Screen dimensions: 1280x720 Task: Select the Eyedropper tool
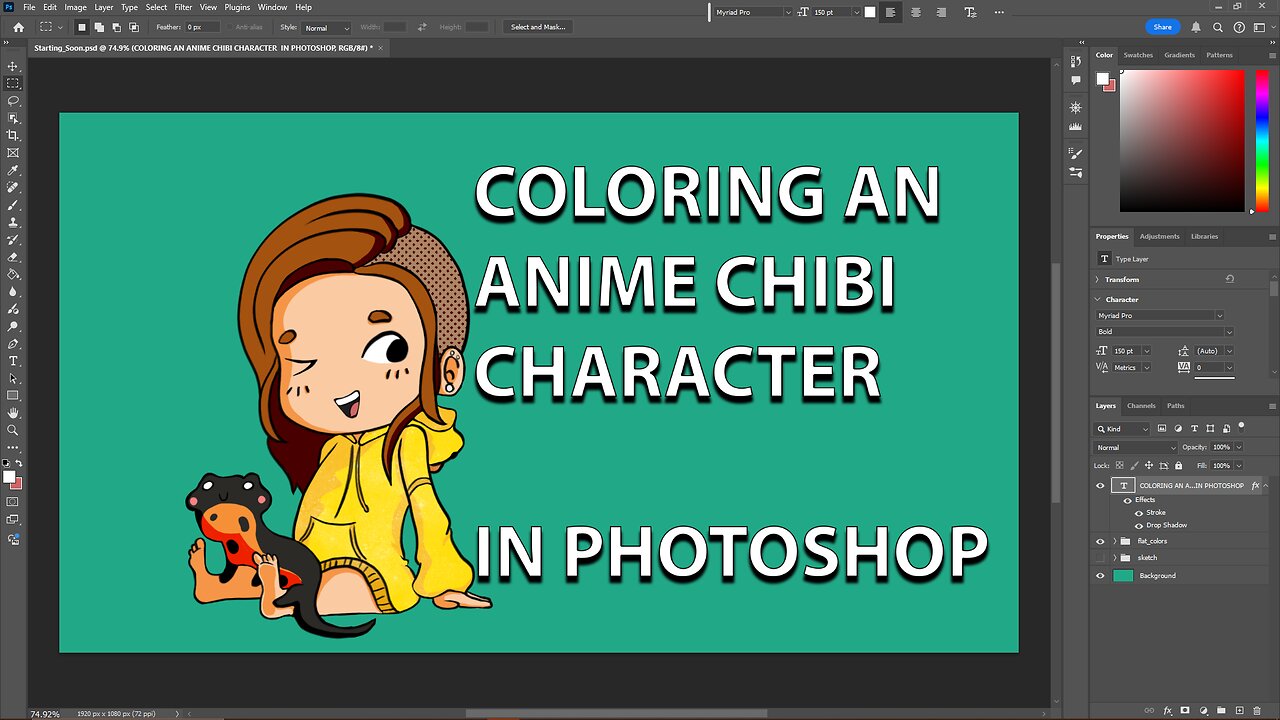pos(13,170)
